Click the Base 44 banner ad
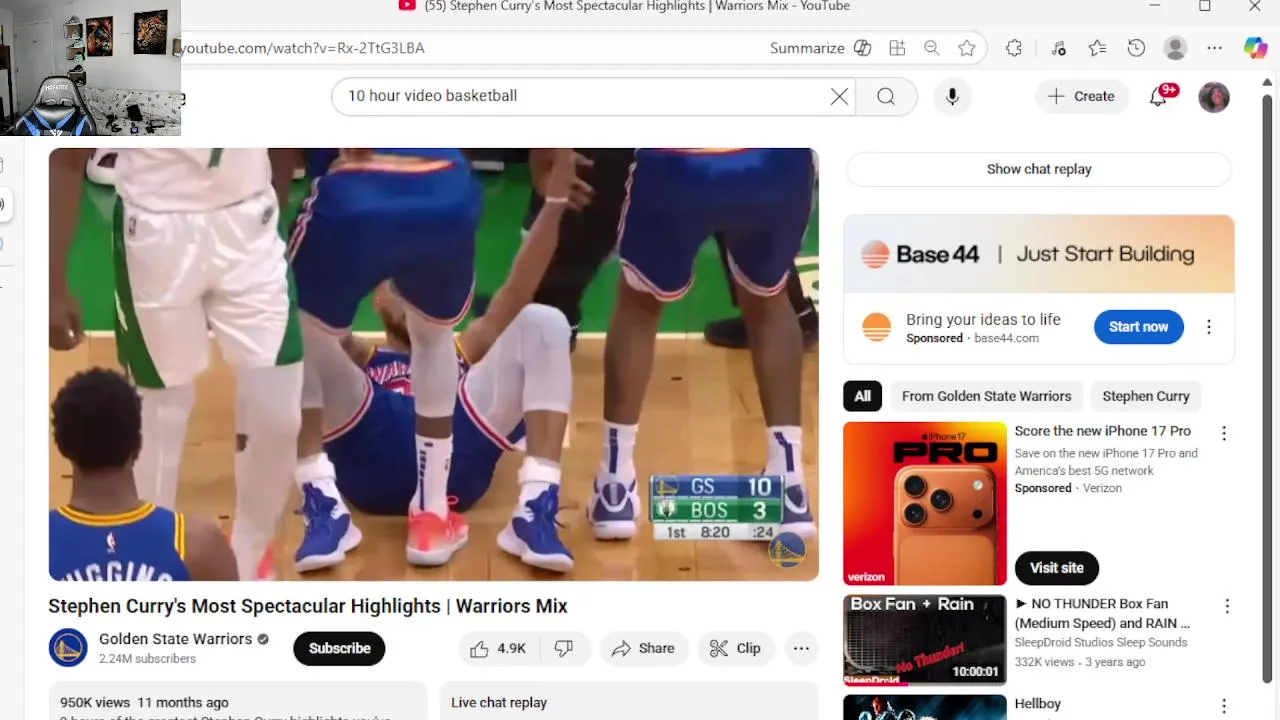Viewport: 1280px width, 720px height. click(1039, 254)
